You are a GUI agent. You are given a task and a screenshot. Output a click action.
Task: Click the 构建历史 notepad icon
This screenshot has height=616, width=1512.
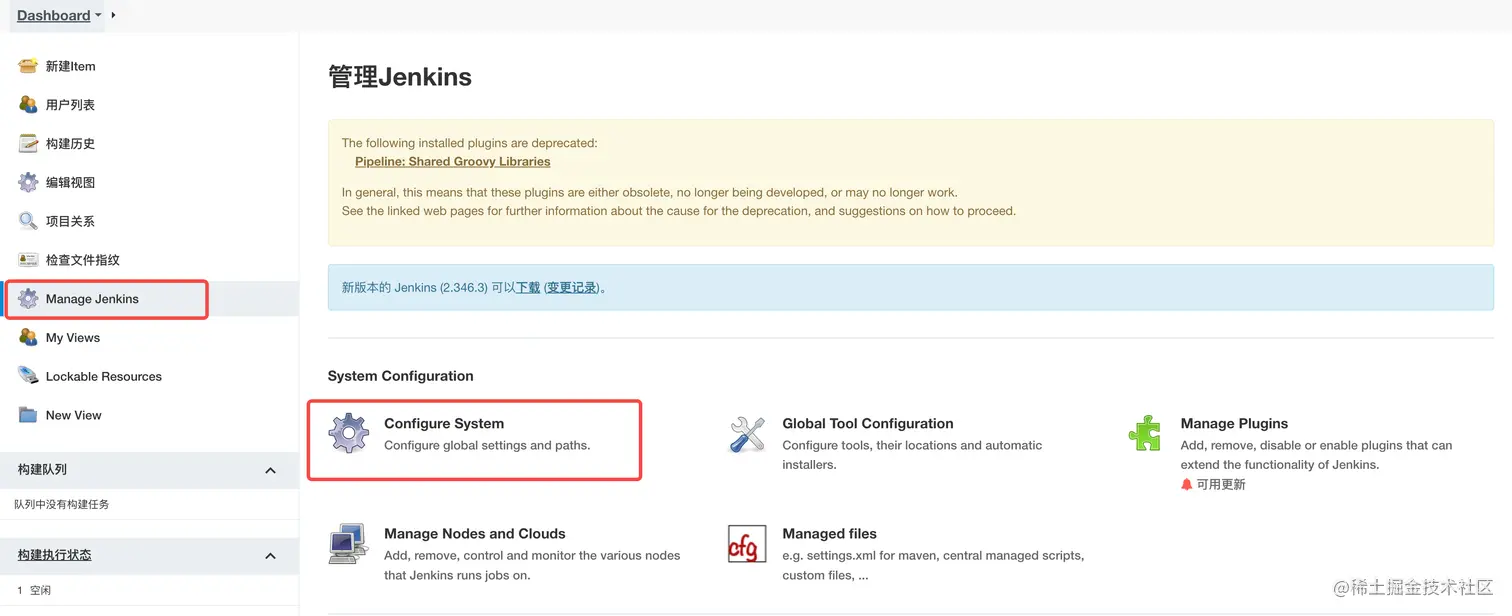coord(28,144)
